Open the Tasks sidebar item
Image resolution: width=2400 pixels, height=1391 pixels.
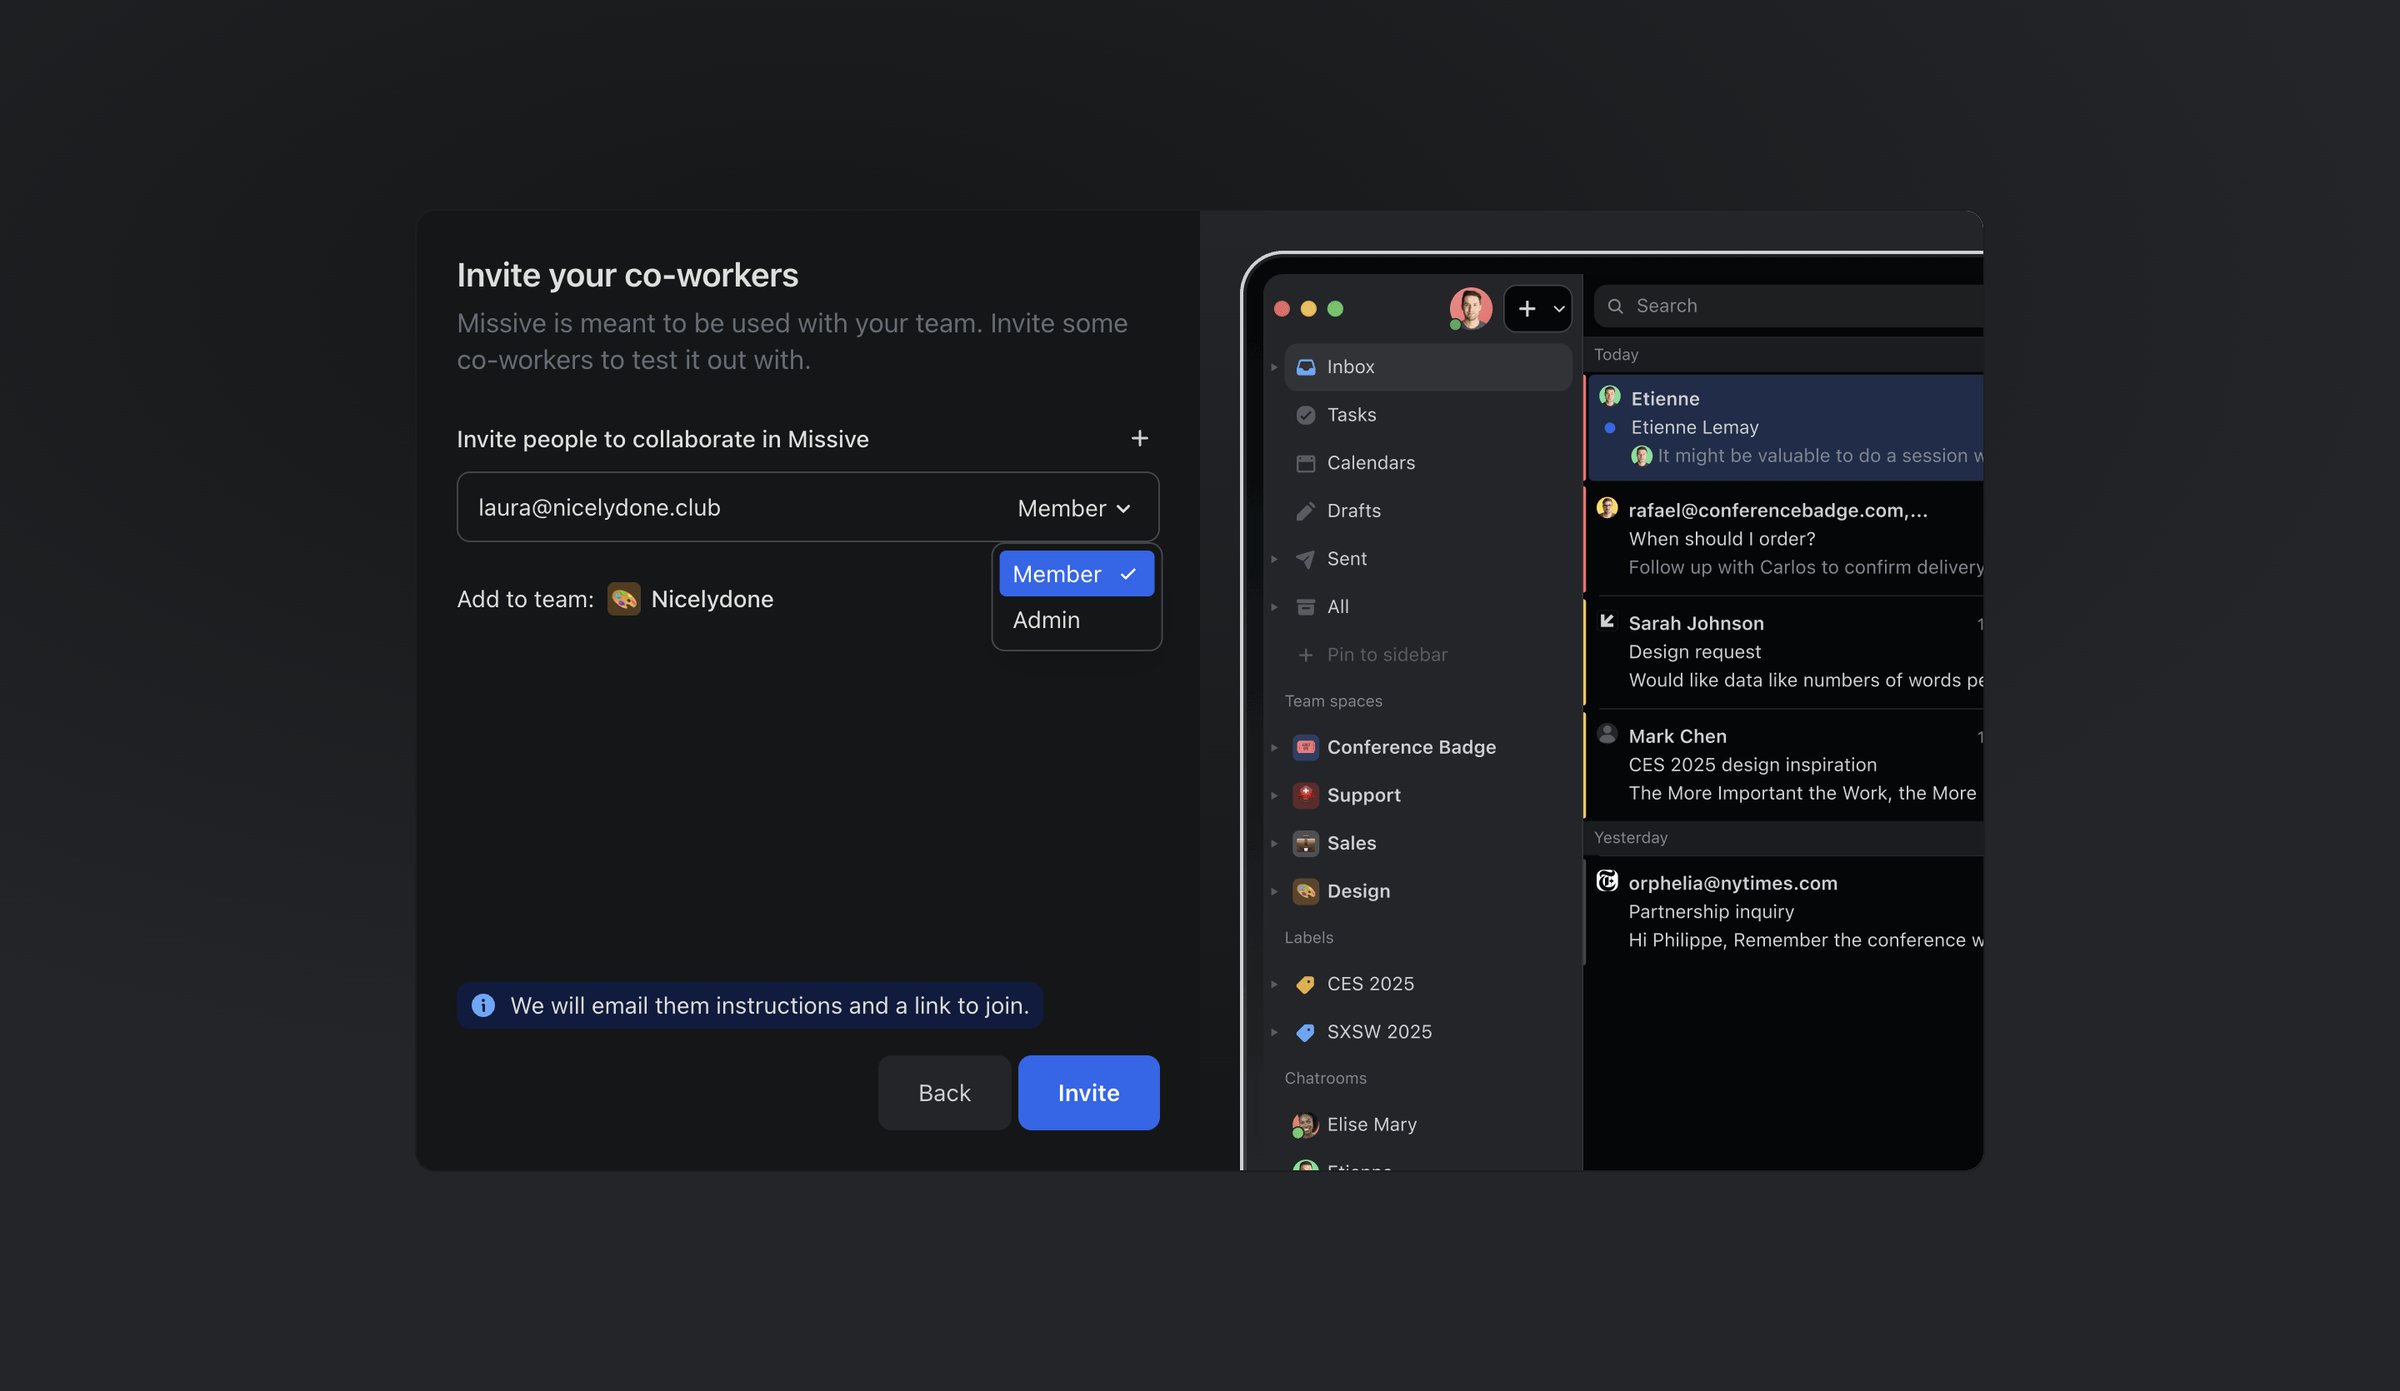pyautogui.click(x=1427, y=415)
